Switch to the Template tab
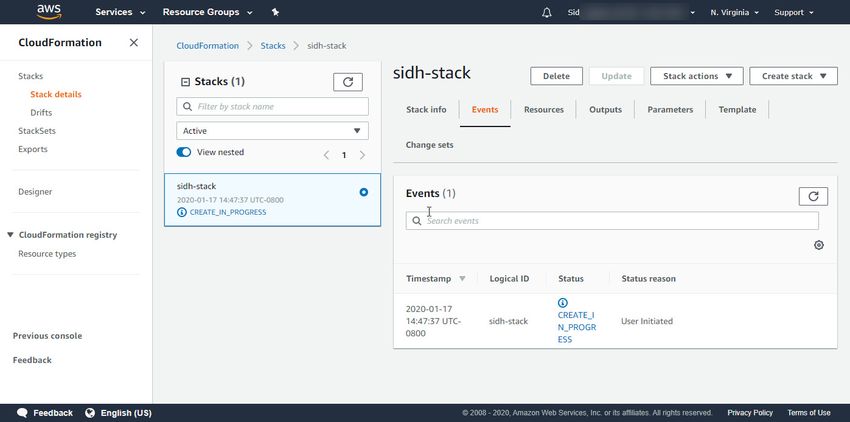 [737, 110]
